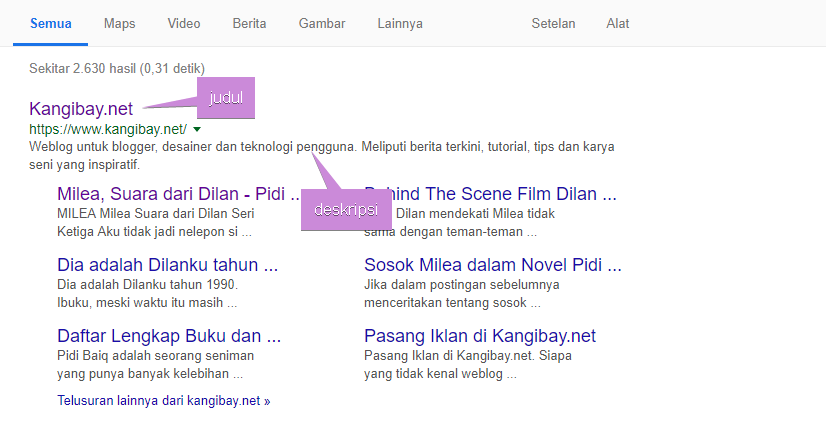
Task: Open the Alat tools option
Action: 617,24
